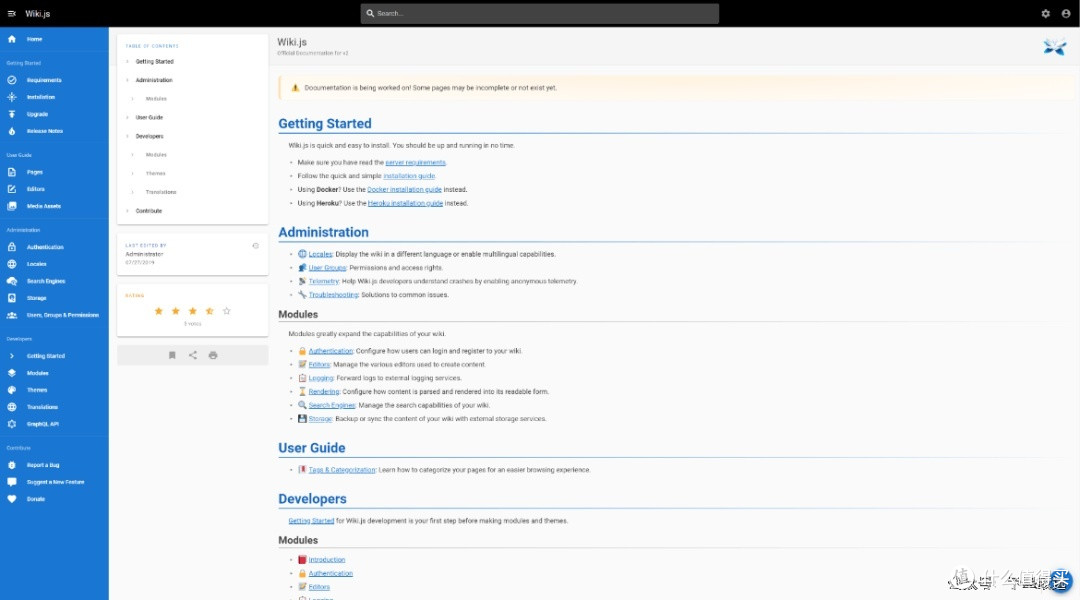Click the Suggest a New Feature icon
Screen dimensions: 1080x600
coord(12,482)
